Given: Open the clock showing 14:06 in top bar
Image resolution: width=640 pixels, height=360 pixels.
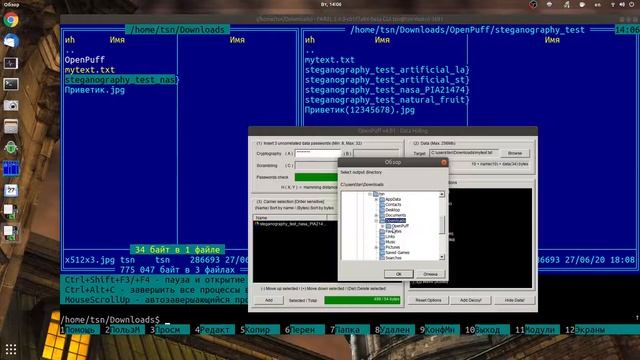Looking at the screenshot, I should 331,4.
